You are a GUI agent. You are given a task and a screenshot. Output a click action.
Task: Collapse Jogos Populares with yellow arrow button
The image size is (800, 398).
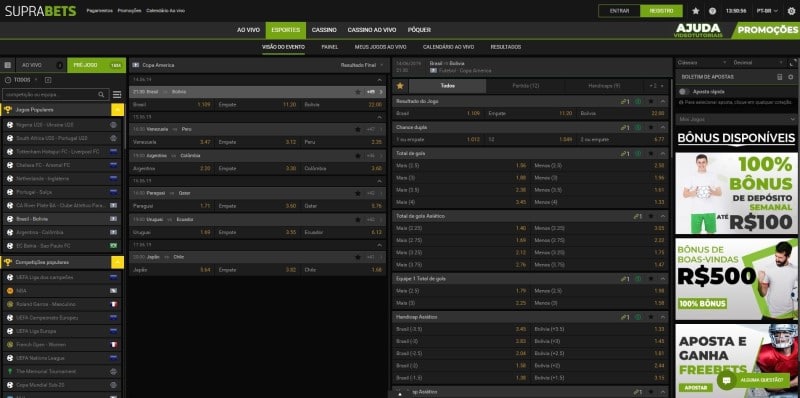[117, 110]
